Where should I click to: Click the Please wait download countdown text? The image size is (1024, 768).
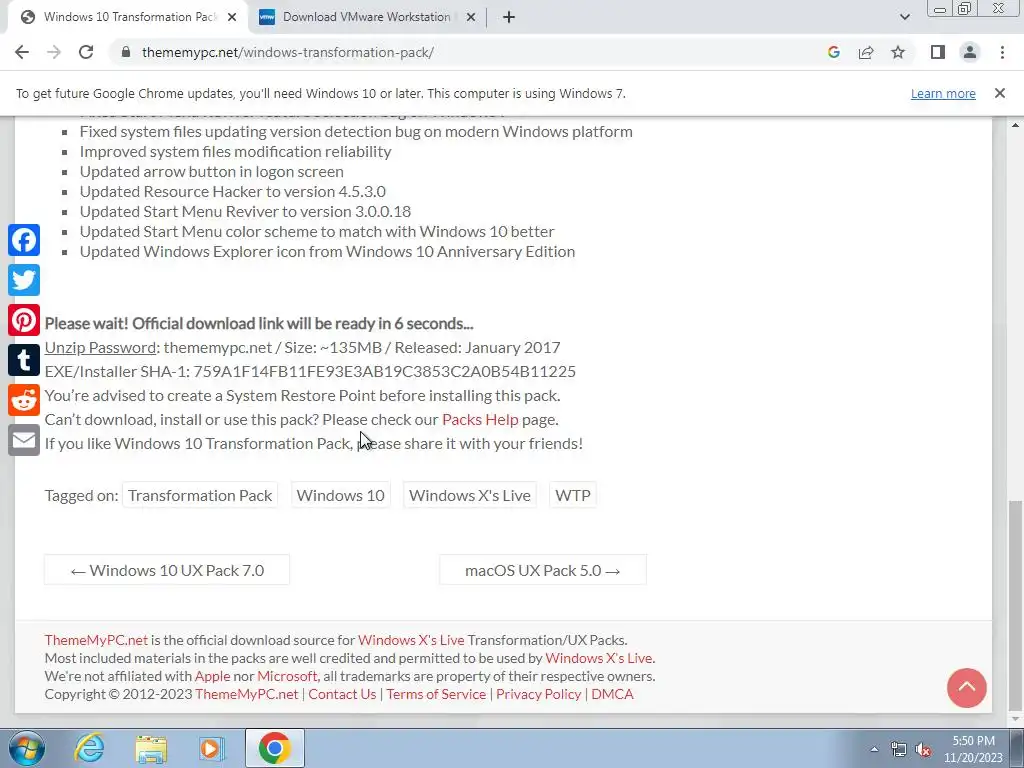259,324
